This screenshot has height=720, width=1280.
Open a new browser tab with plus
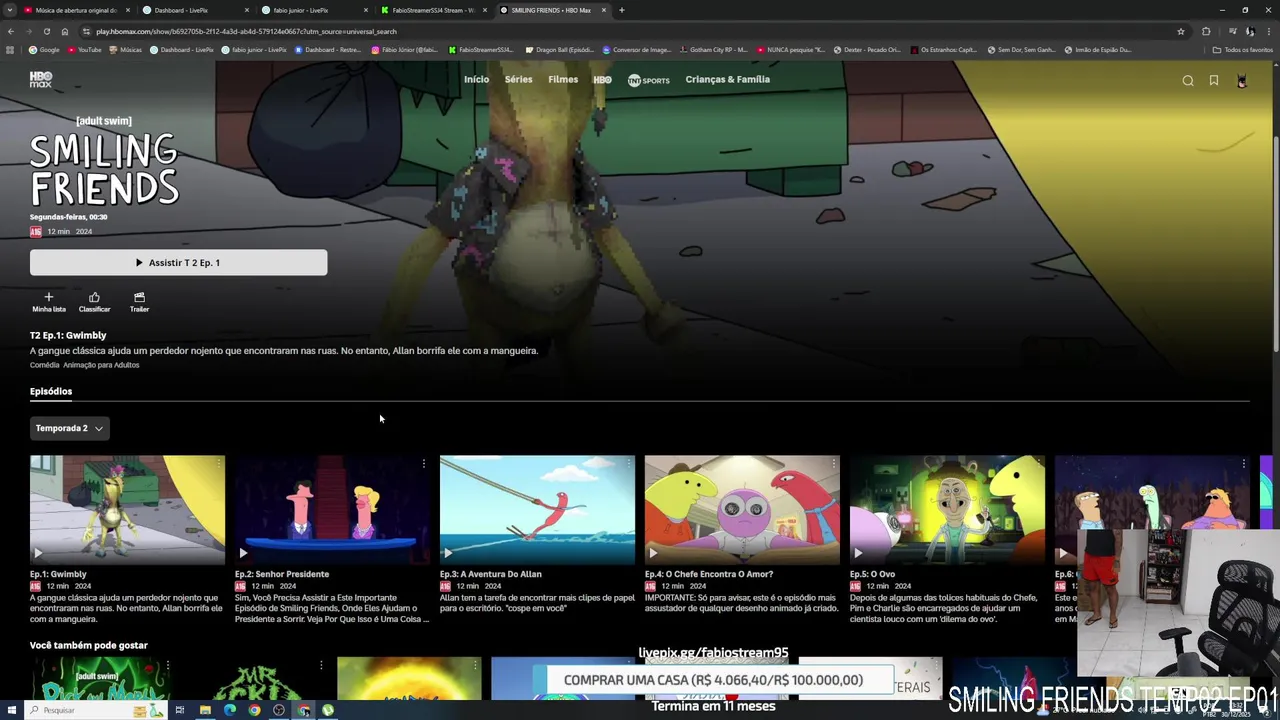(x=622, y=10)
